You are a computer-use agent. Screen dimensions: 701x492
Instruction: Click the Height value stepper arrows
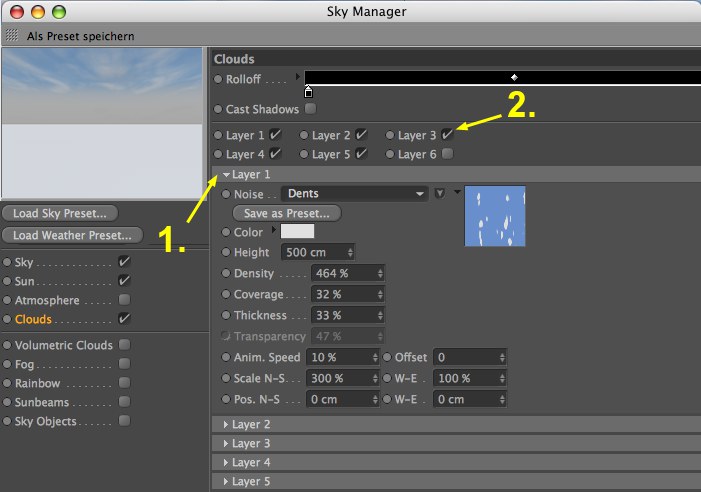click(350, 252)
